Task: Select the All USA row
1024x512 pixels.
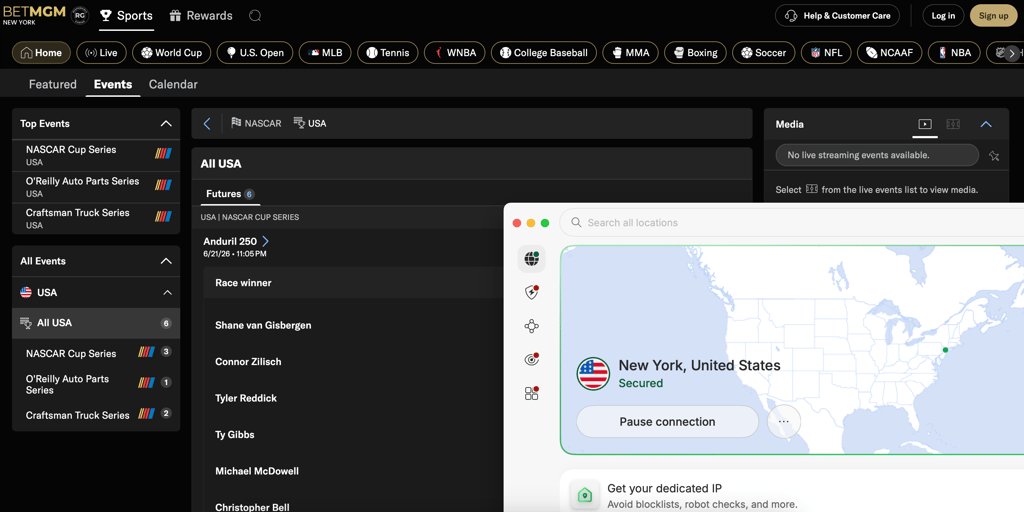Action: point(96,323)
